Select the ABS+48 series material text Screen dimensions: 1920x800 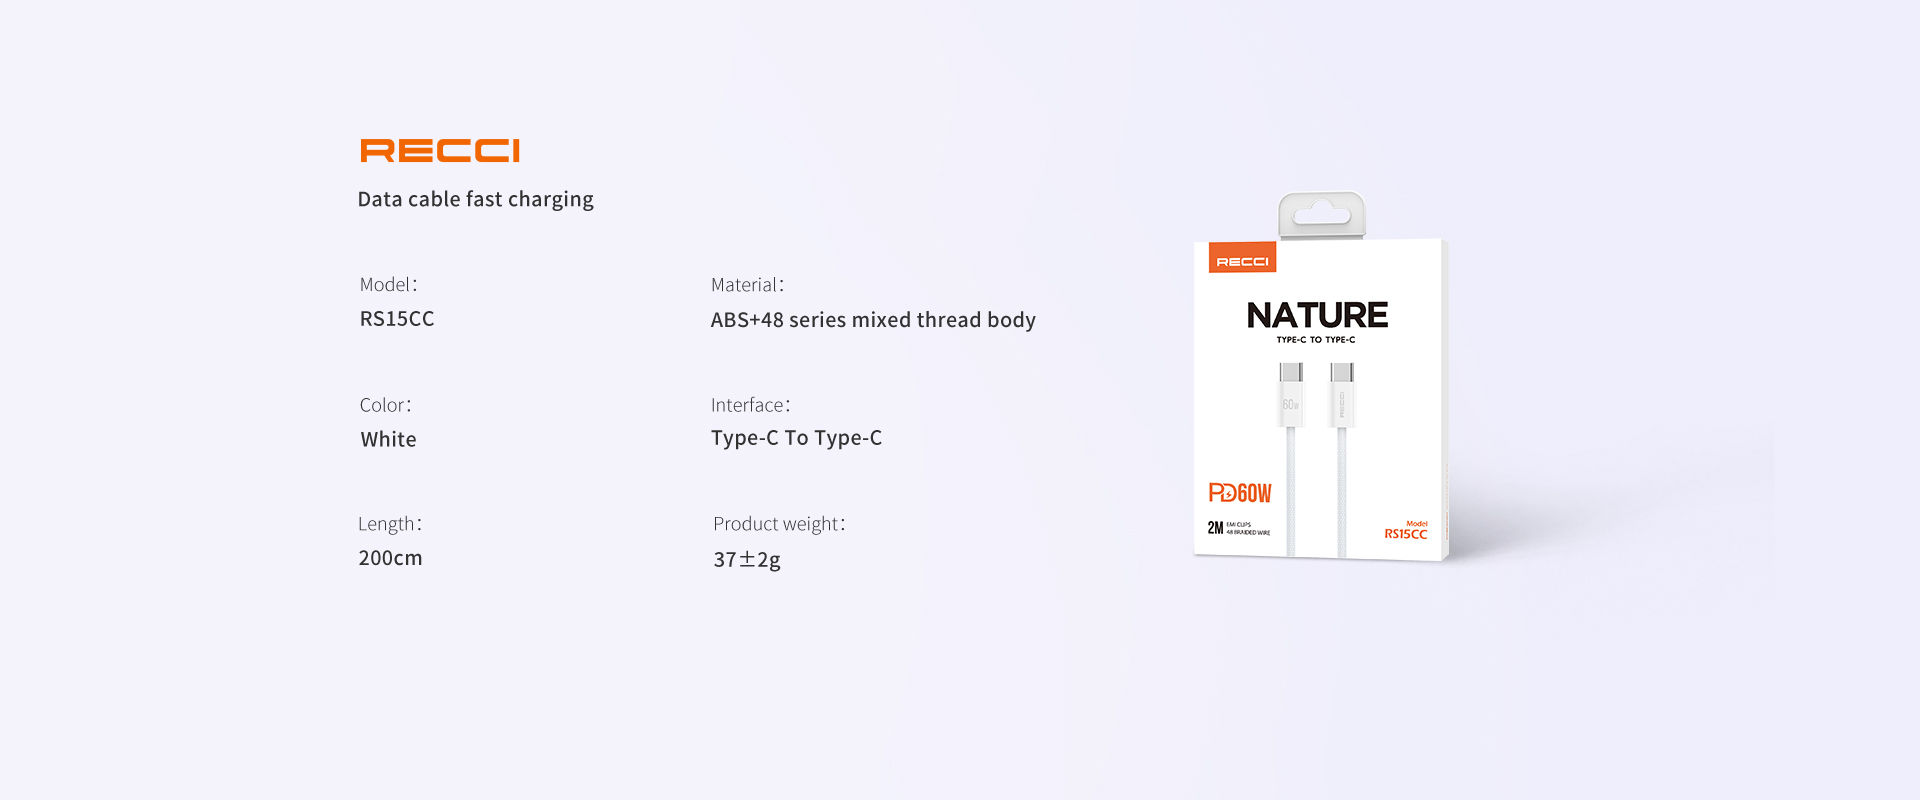pyautogui.click(x=873, y=320)
